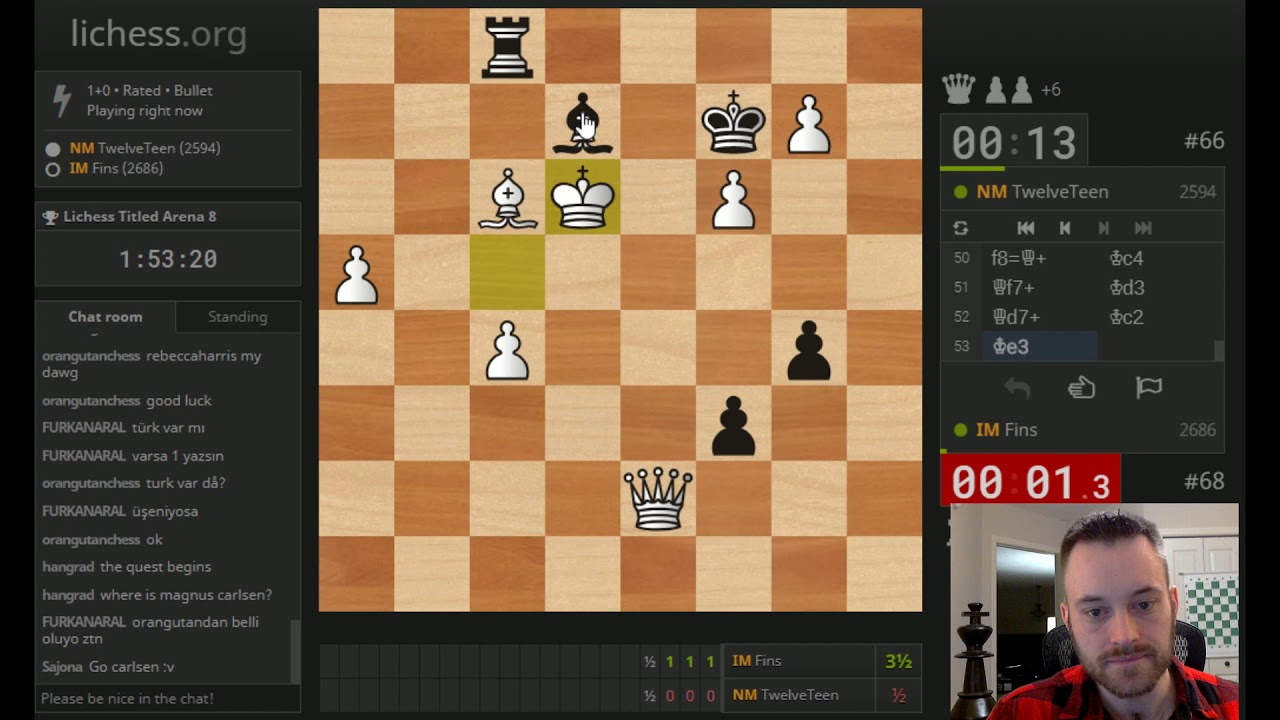Screen dimensions: 1280x720
Task: Click the chat room scrollbar
Action: [294, 650]
